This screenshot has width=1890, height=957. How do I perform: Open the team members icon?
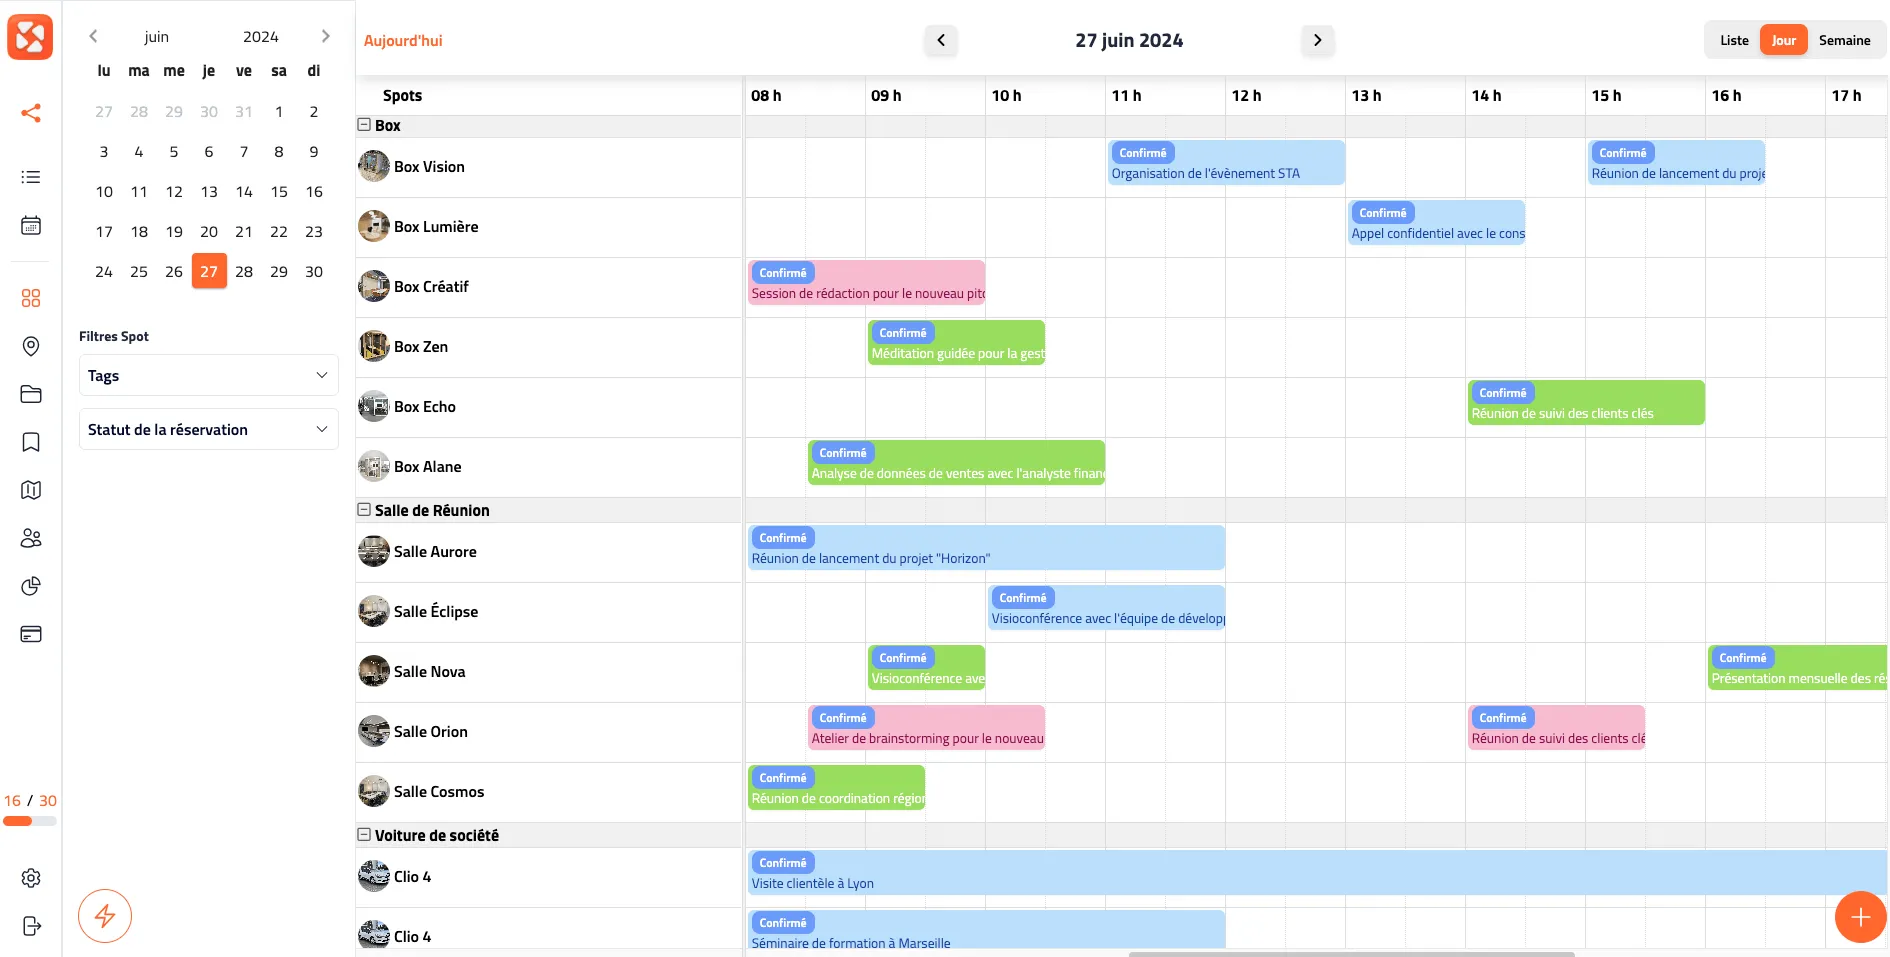(x=31, y=538)
